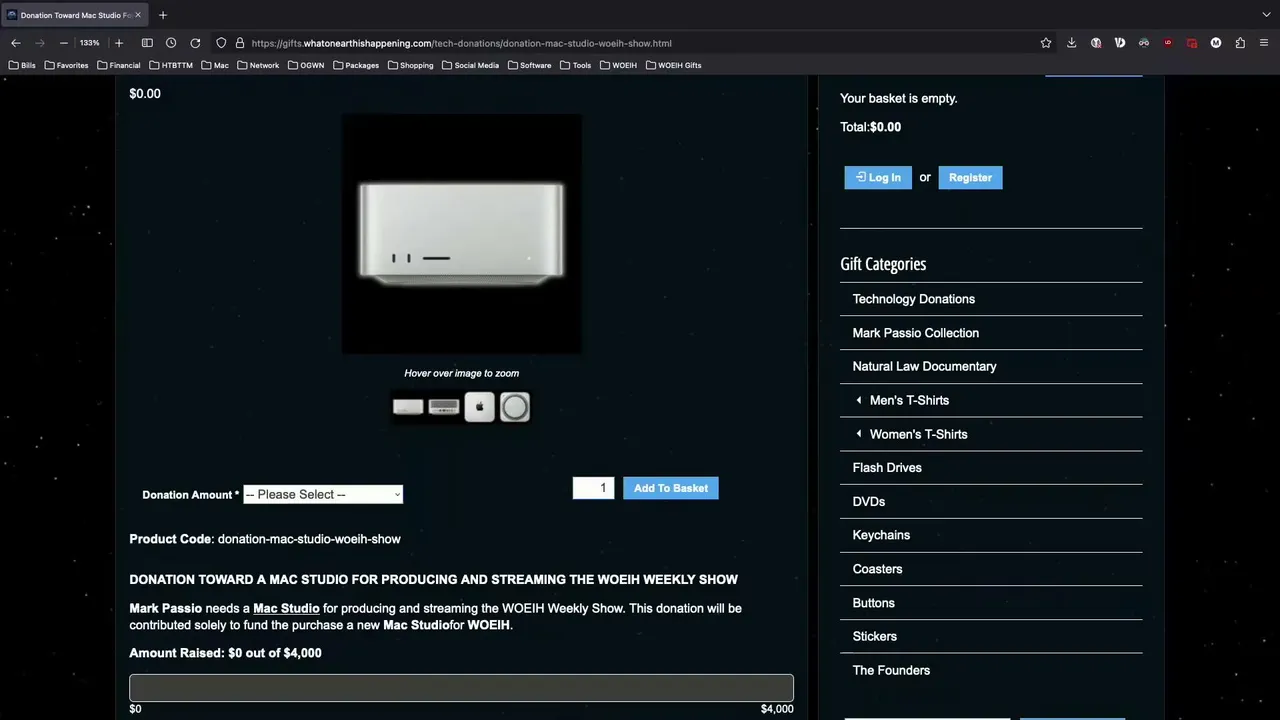Open Natural Law Documentary category
Screen dimensions: 1280x720
click(x=924, y=366)
